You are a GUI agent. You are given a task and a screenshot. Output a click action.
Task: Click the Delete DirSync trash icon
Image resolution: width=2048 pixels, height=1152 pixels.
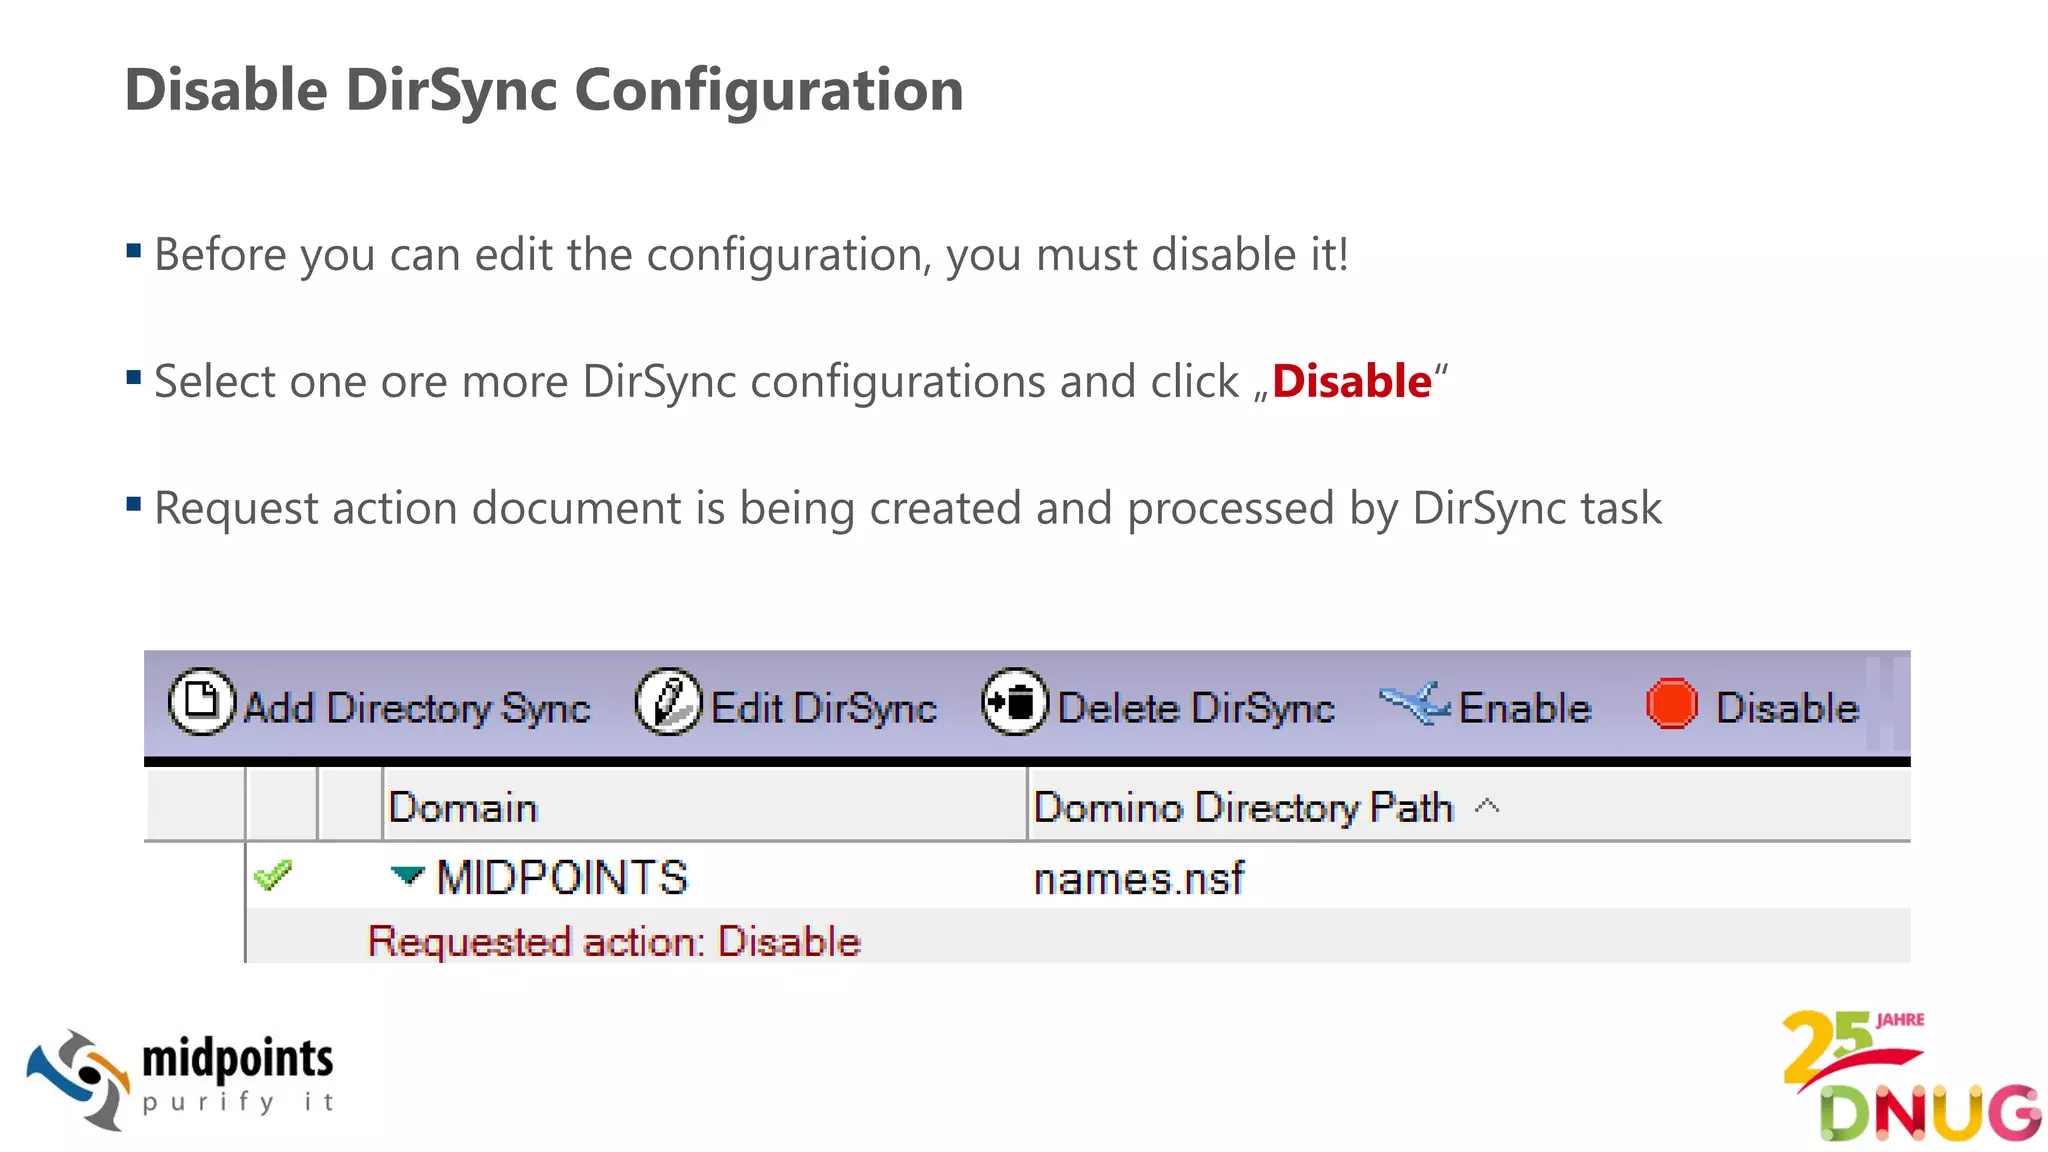pyautogui.click(x=1015, y=703)
